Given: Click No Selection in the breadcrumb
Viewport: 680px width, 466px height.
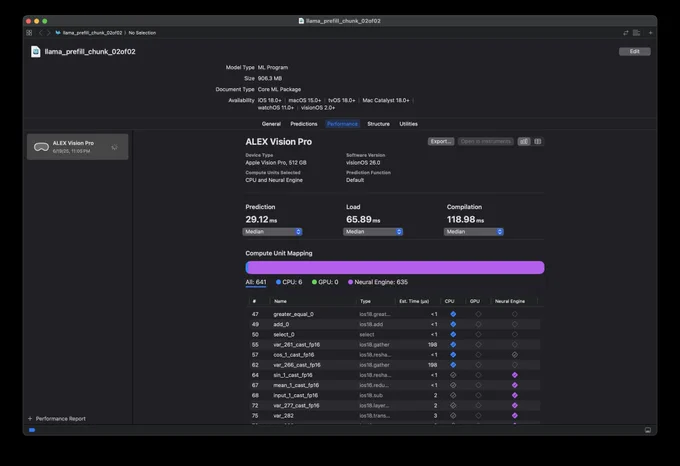Looking at the screenshot, I should click(x=142, y=33).
